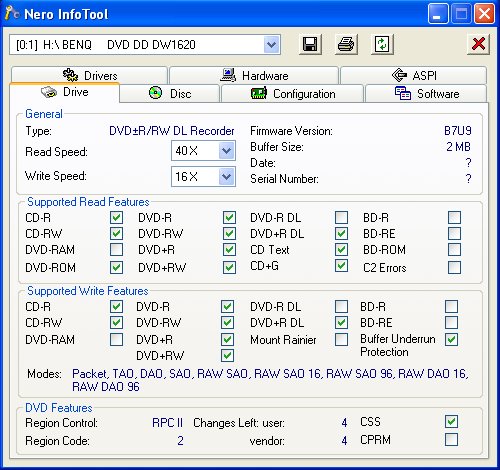Viewport: 500px width, 470px height.
Task: Toggle DVD-RAM read feature checkbox
Action: [x=116, y=249]
